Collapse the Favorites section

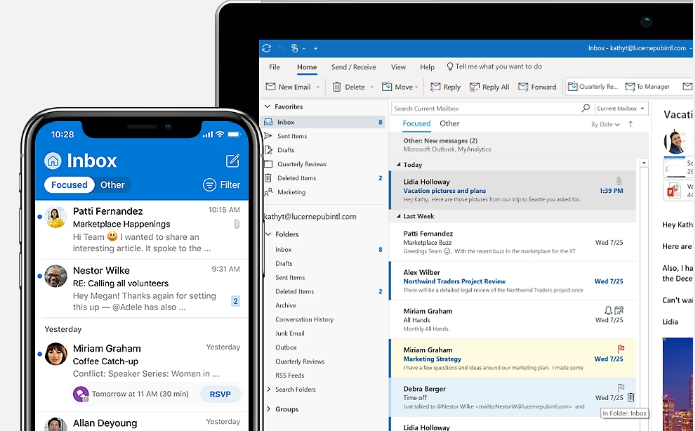point(267,106)
